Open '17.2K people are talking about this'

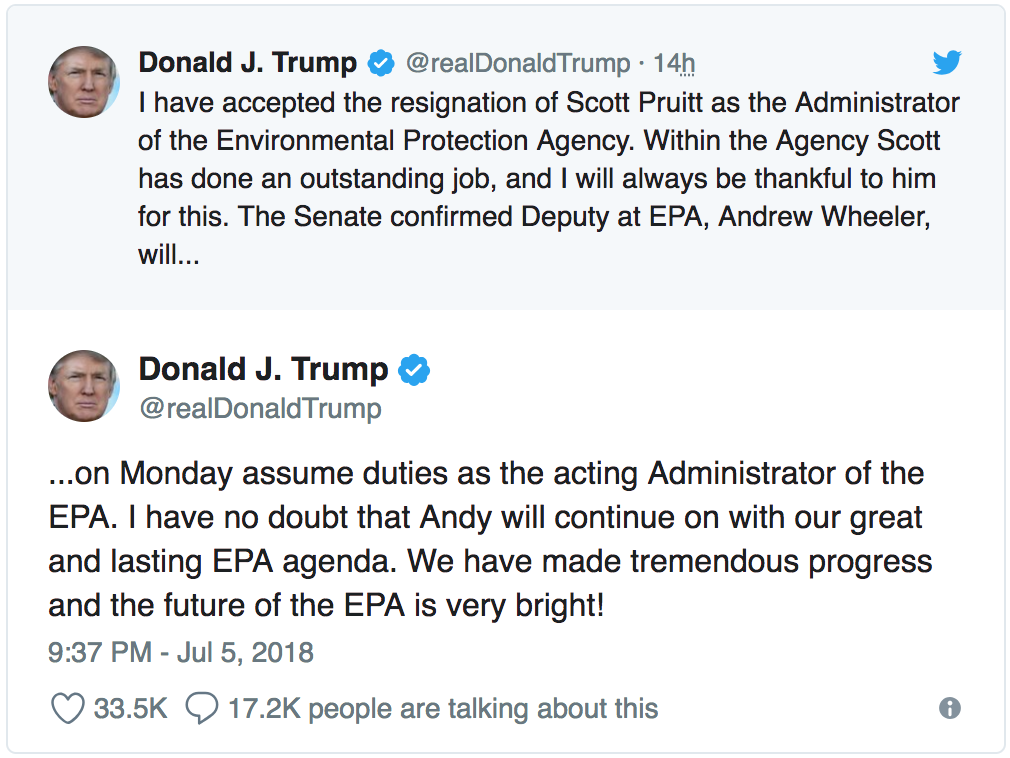coord(443,709)
